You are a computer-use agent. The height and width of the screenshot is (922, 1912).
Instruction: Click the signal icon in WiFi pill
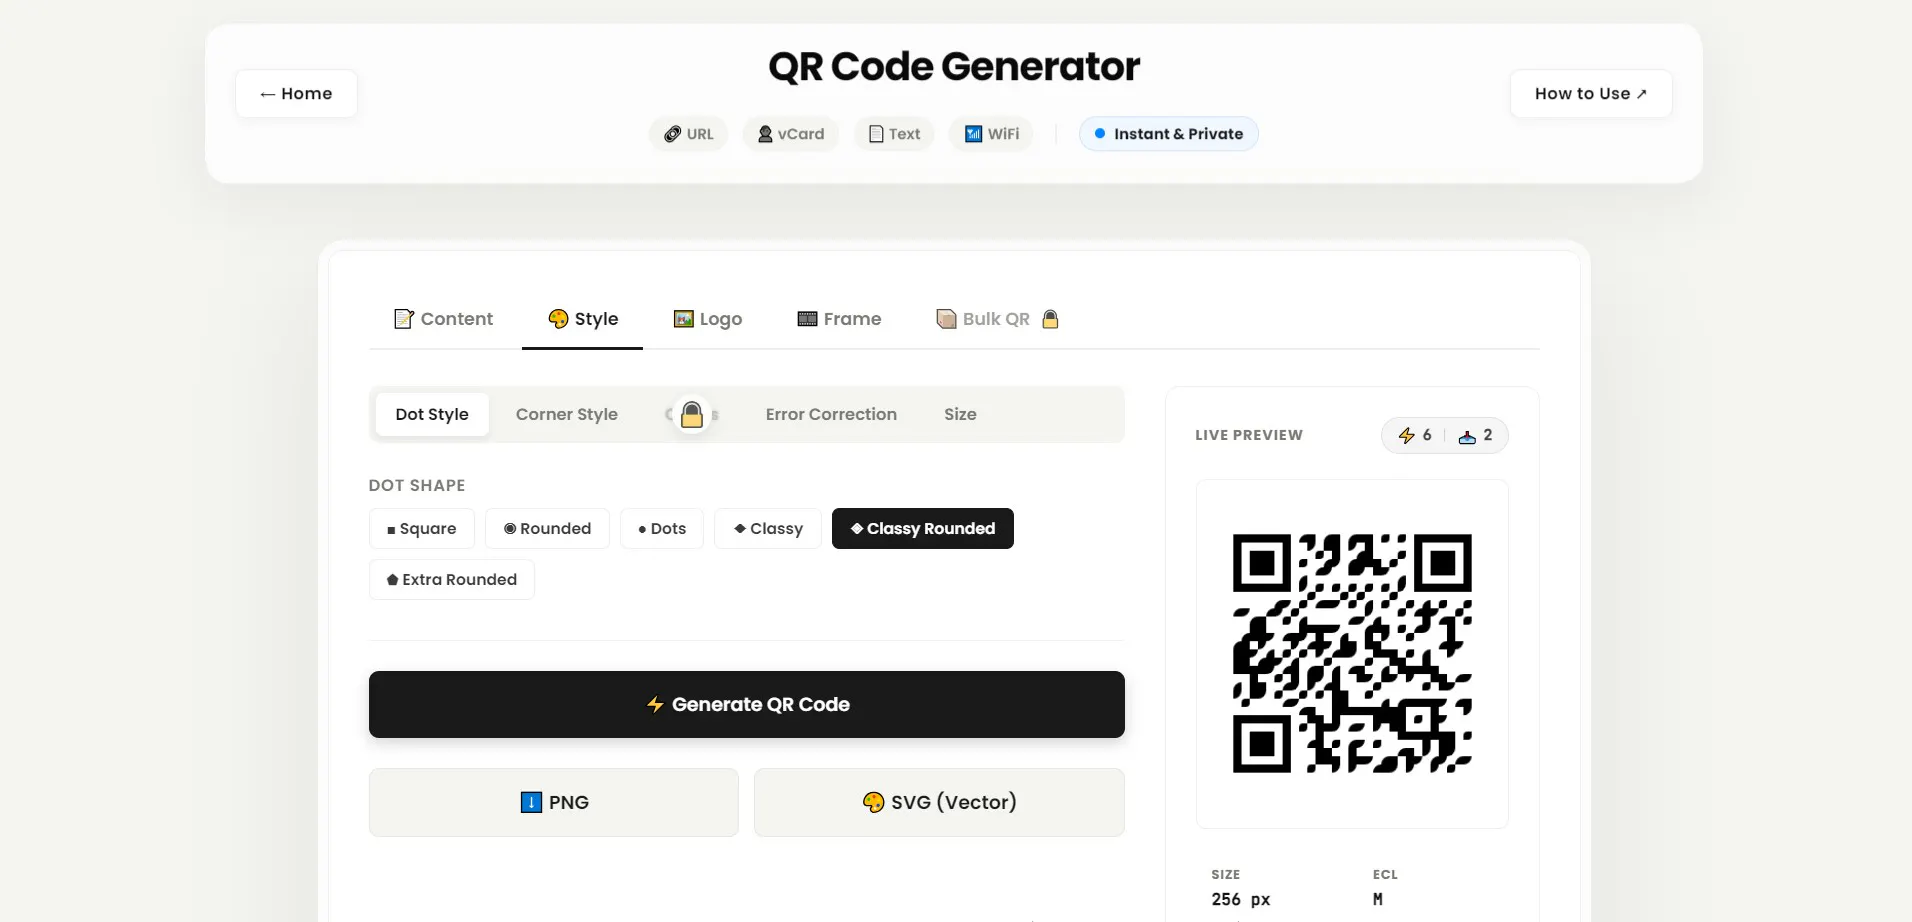pos(973,134)
